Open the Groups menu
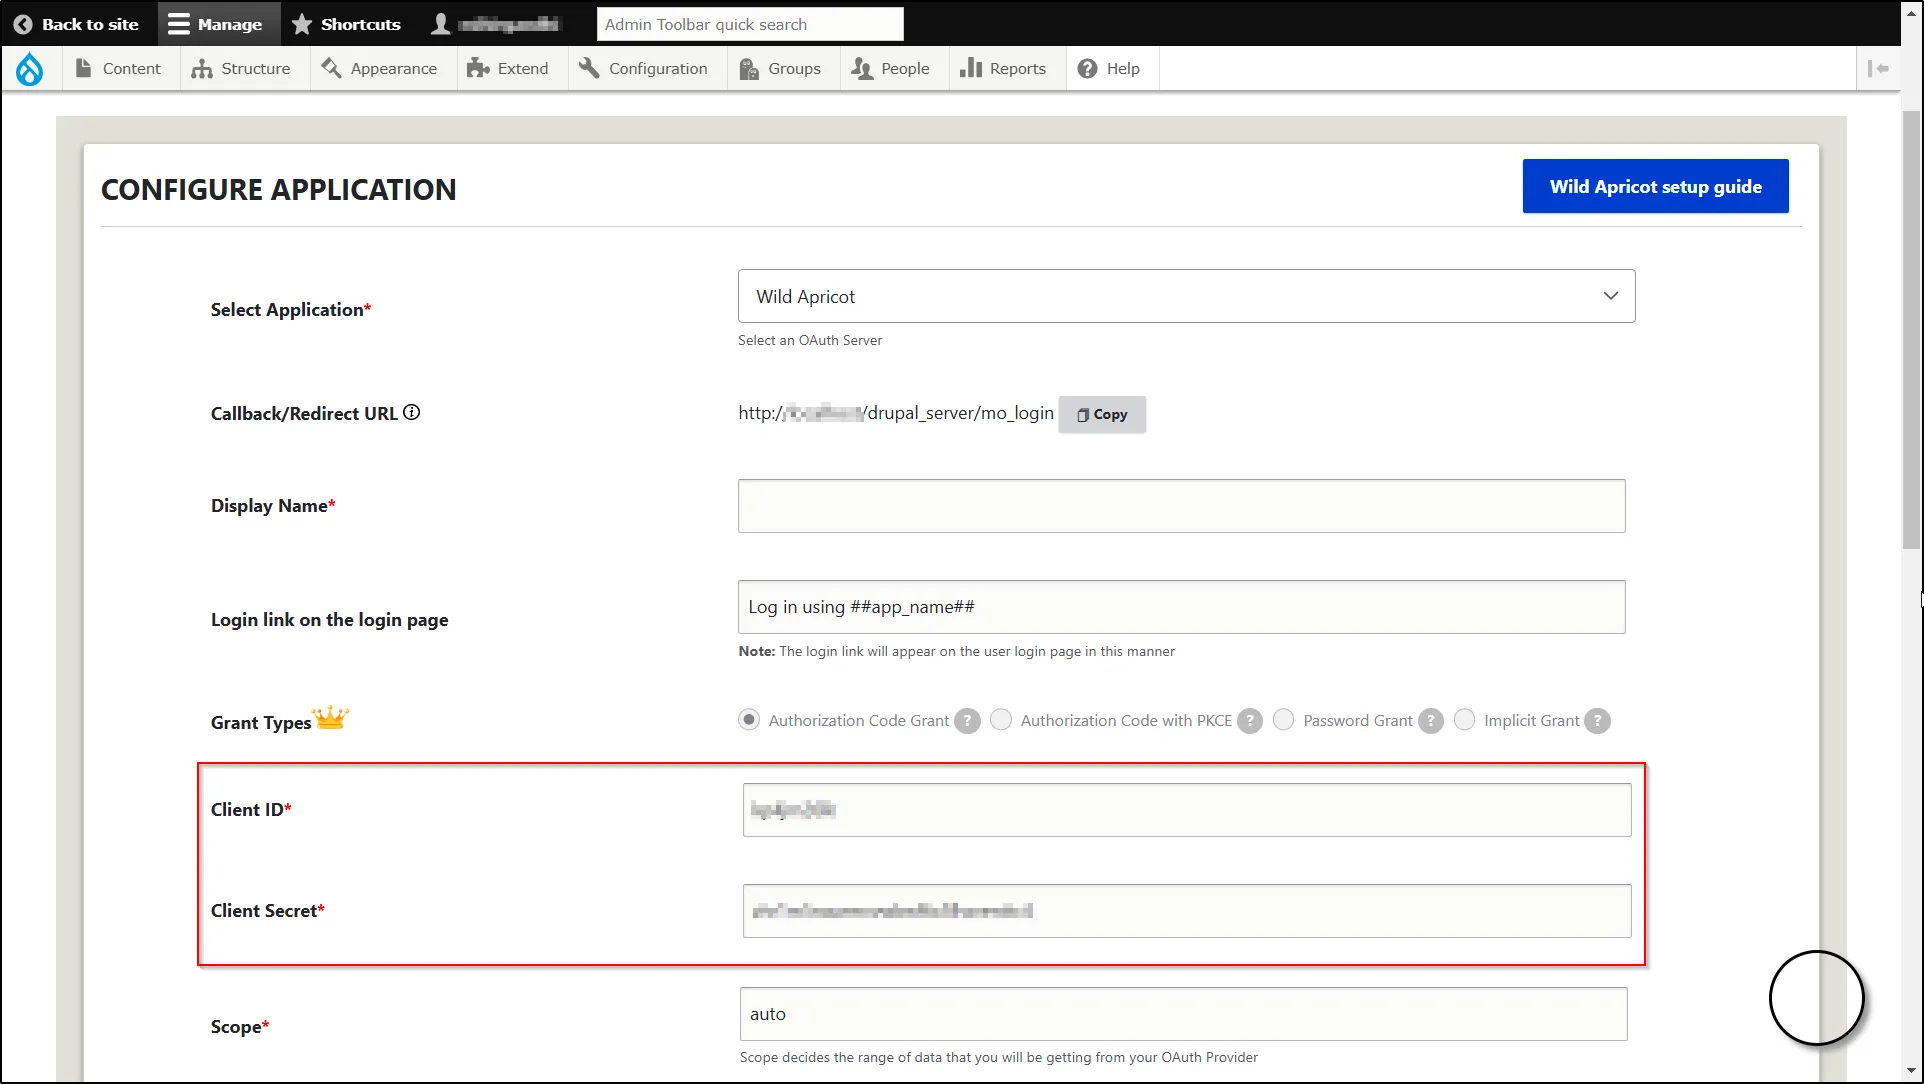Screen dimensions: 1924x1084 [781, 69]
